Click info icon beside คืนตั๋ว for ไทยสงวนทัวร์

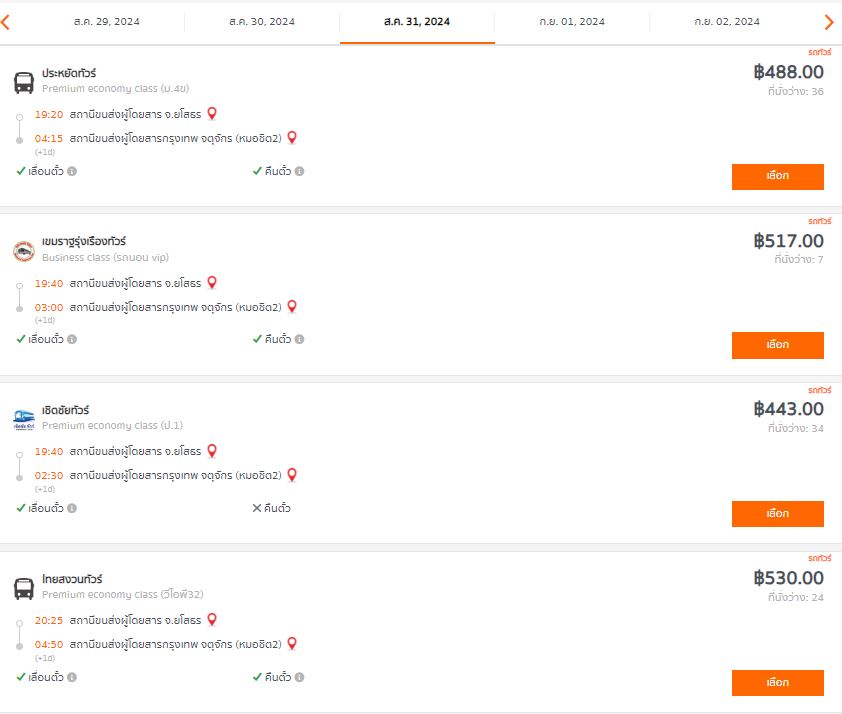tap(300, 677)
